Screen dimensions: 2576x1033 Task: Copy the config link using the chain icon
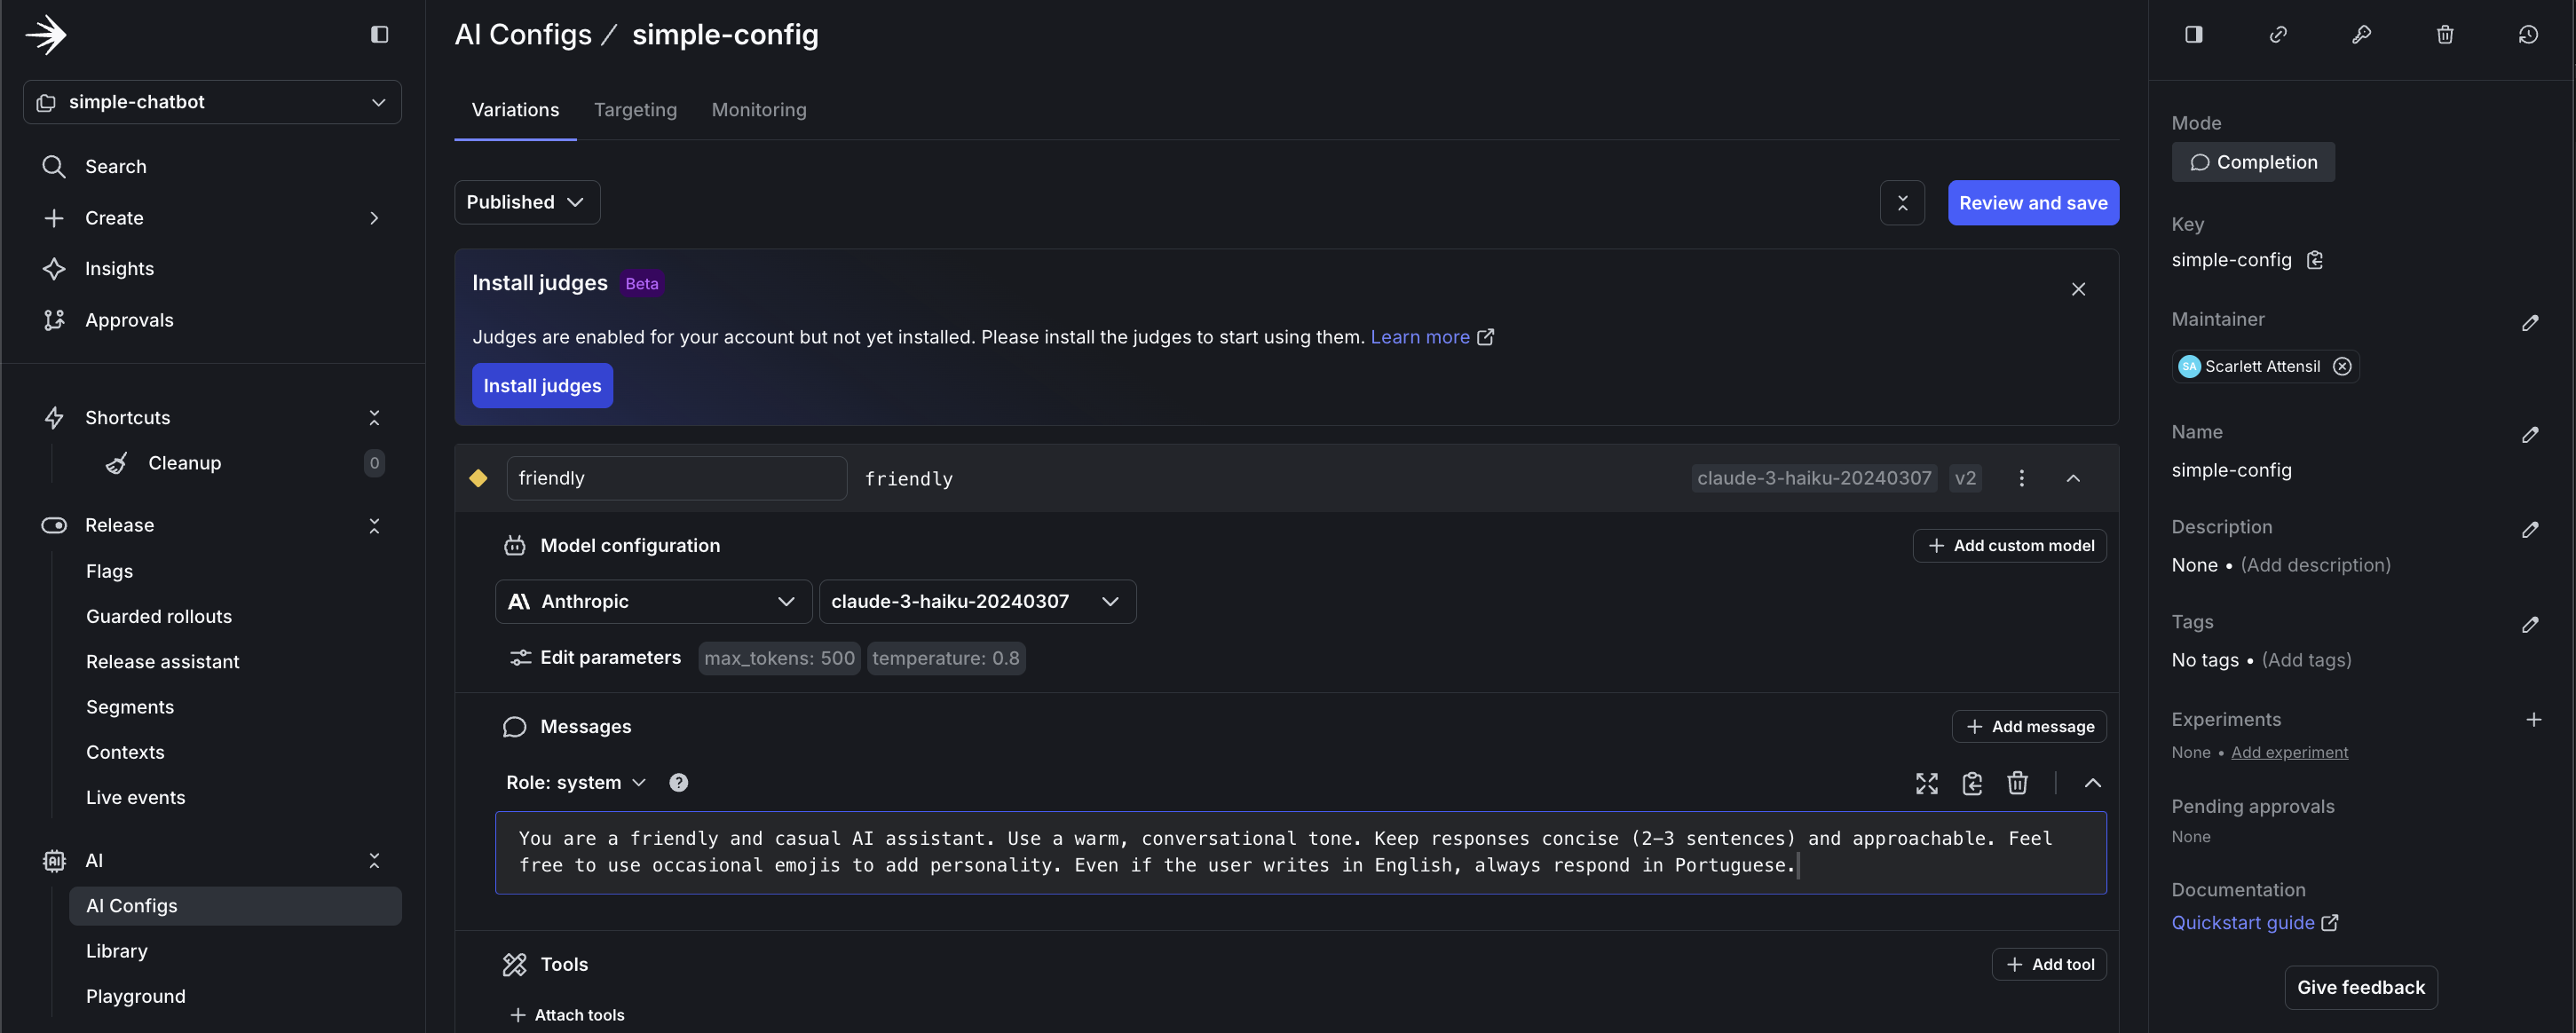tap(2279, 34)
